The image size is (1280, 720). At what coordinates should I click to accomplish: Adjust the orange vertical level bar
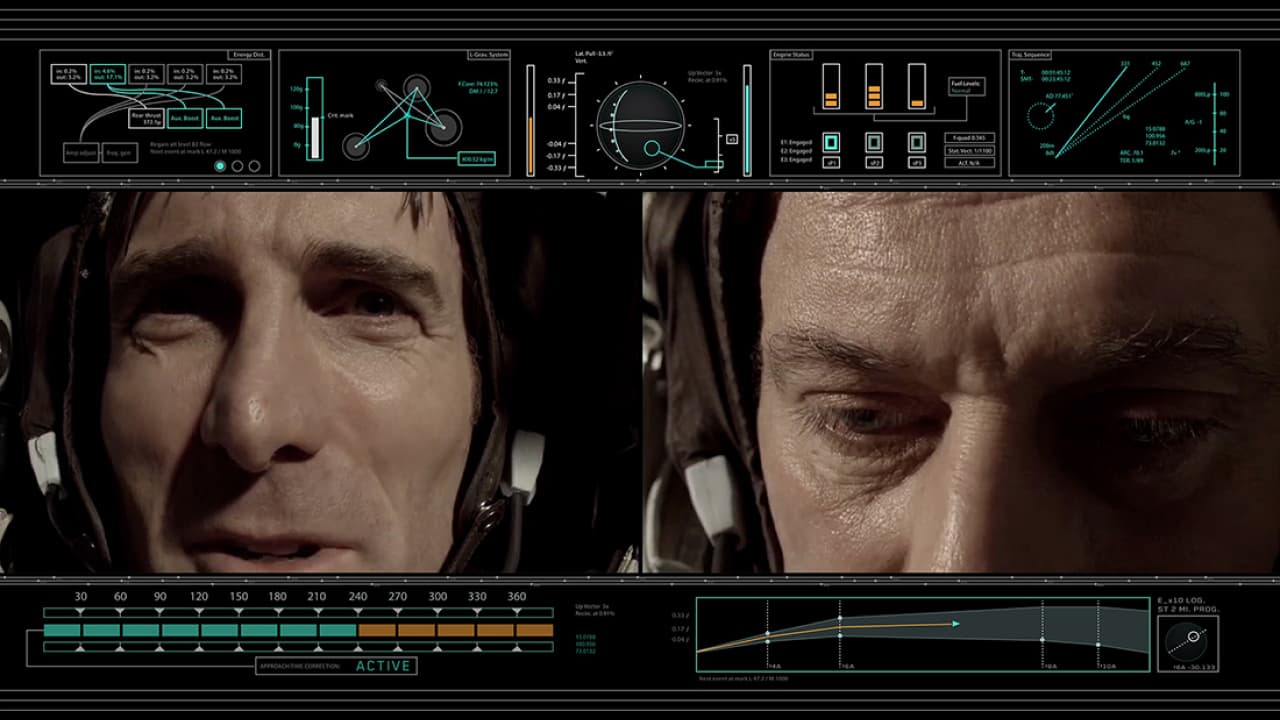click(x=531, y=120)
